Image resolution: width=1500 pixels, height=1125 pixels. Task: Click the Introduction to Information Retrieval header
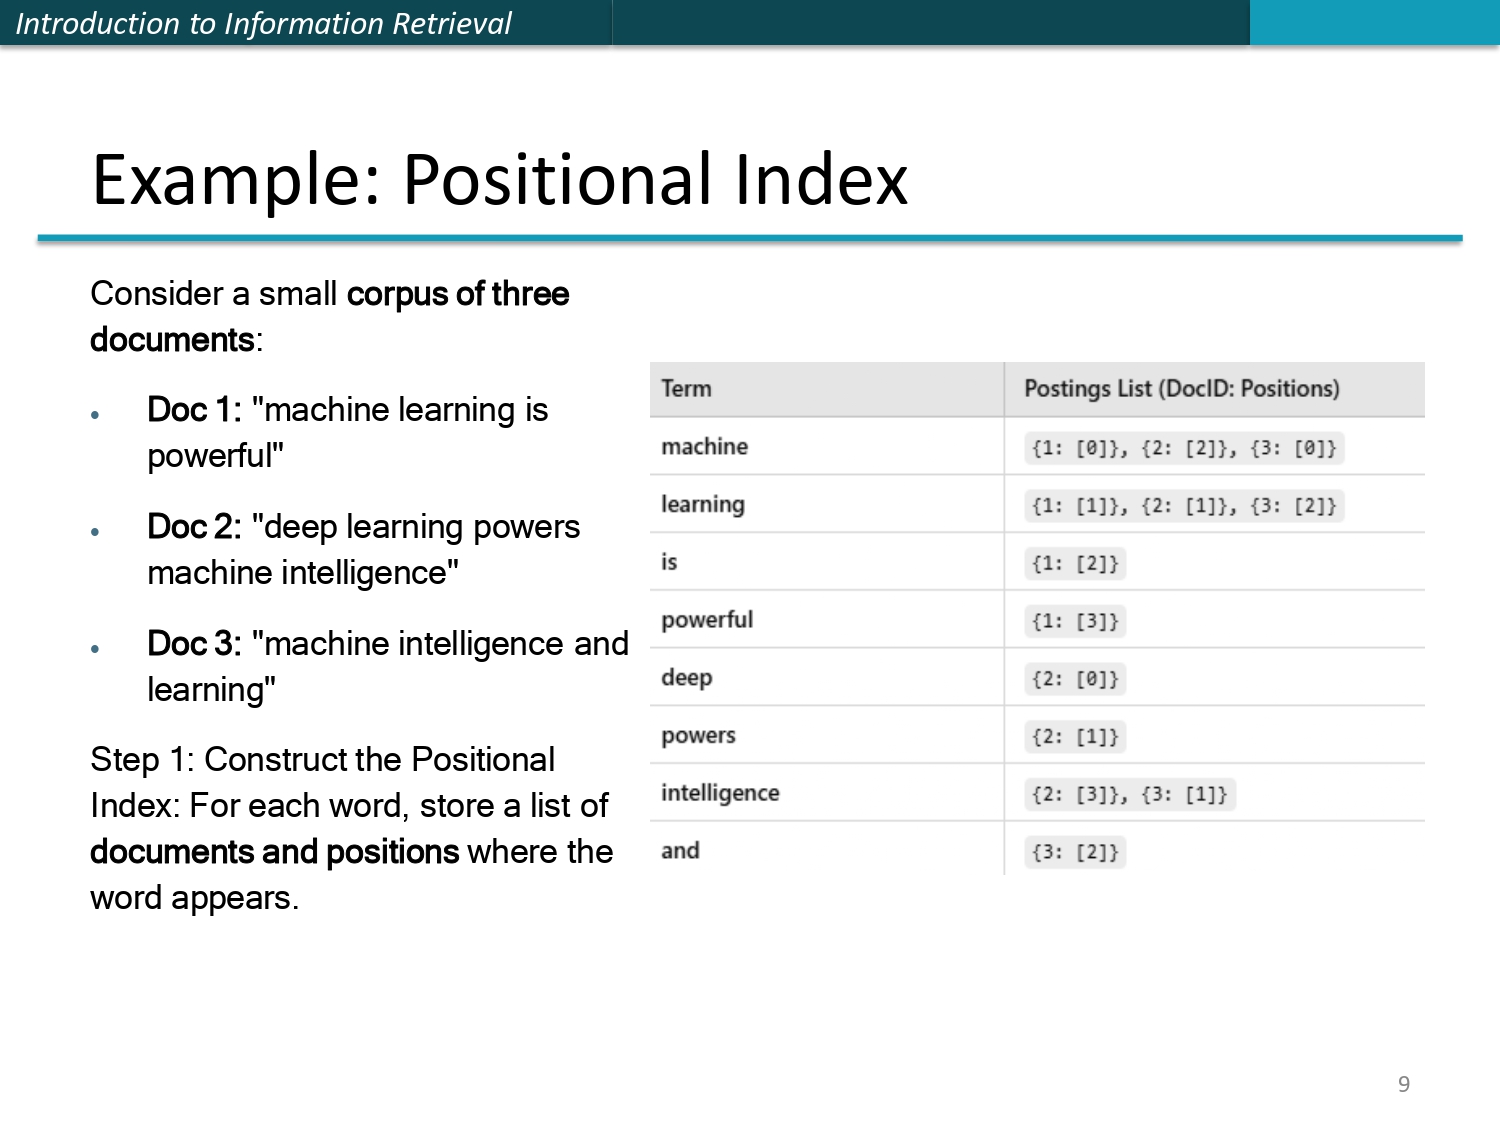[264, 22]
